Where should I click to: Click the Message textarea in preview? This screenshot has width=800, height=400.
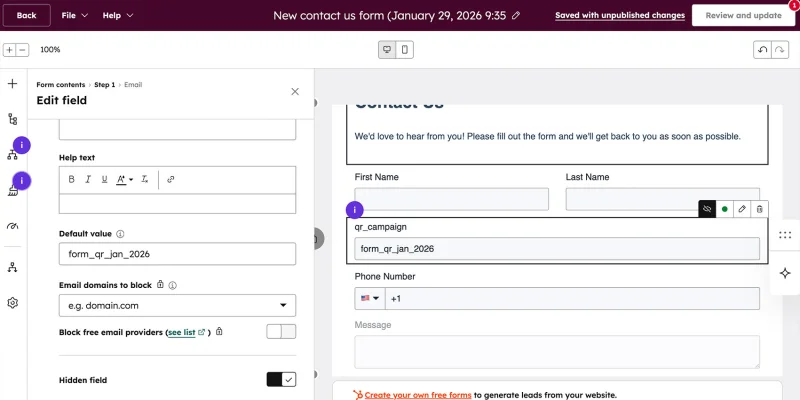point(557,352)
